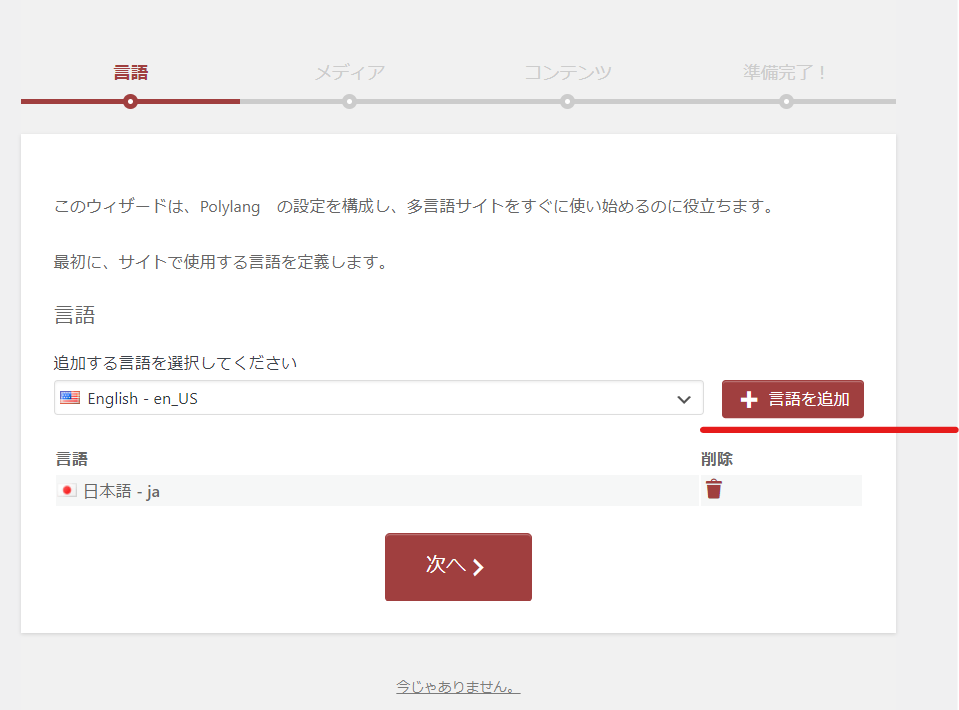Click the 準備完了！ step circle marker
Image resolution: width=959 pixels, height=710 pixels.
point(786,101)
